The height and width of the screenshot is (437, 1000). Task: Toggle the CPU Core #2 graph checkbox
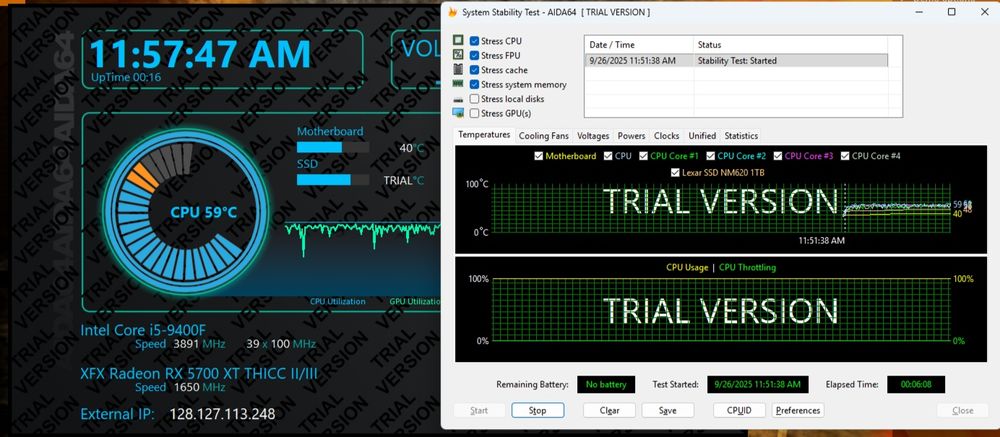point(711,156)
